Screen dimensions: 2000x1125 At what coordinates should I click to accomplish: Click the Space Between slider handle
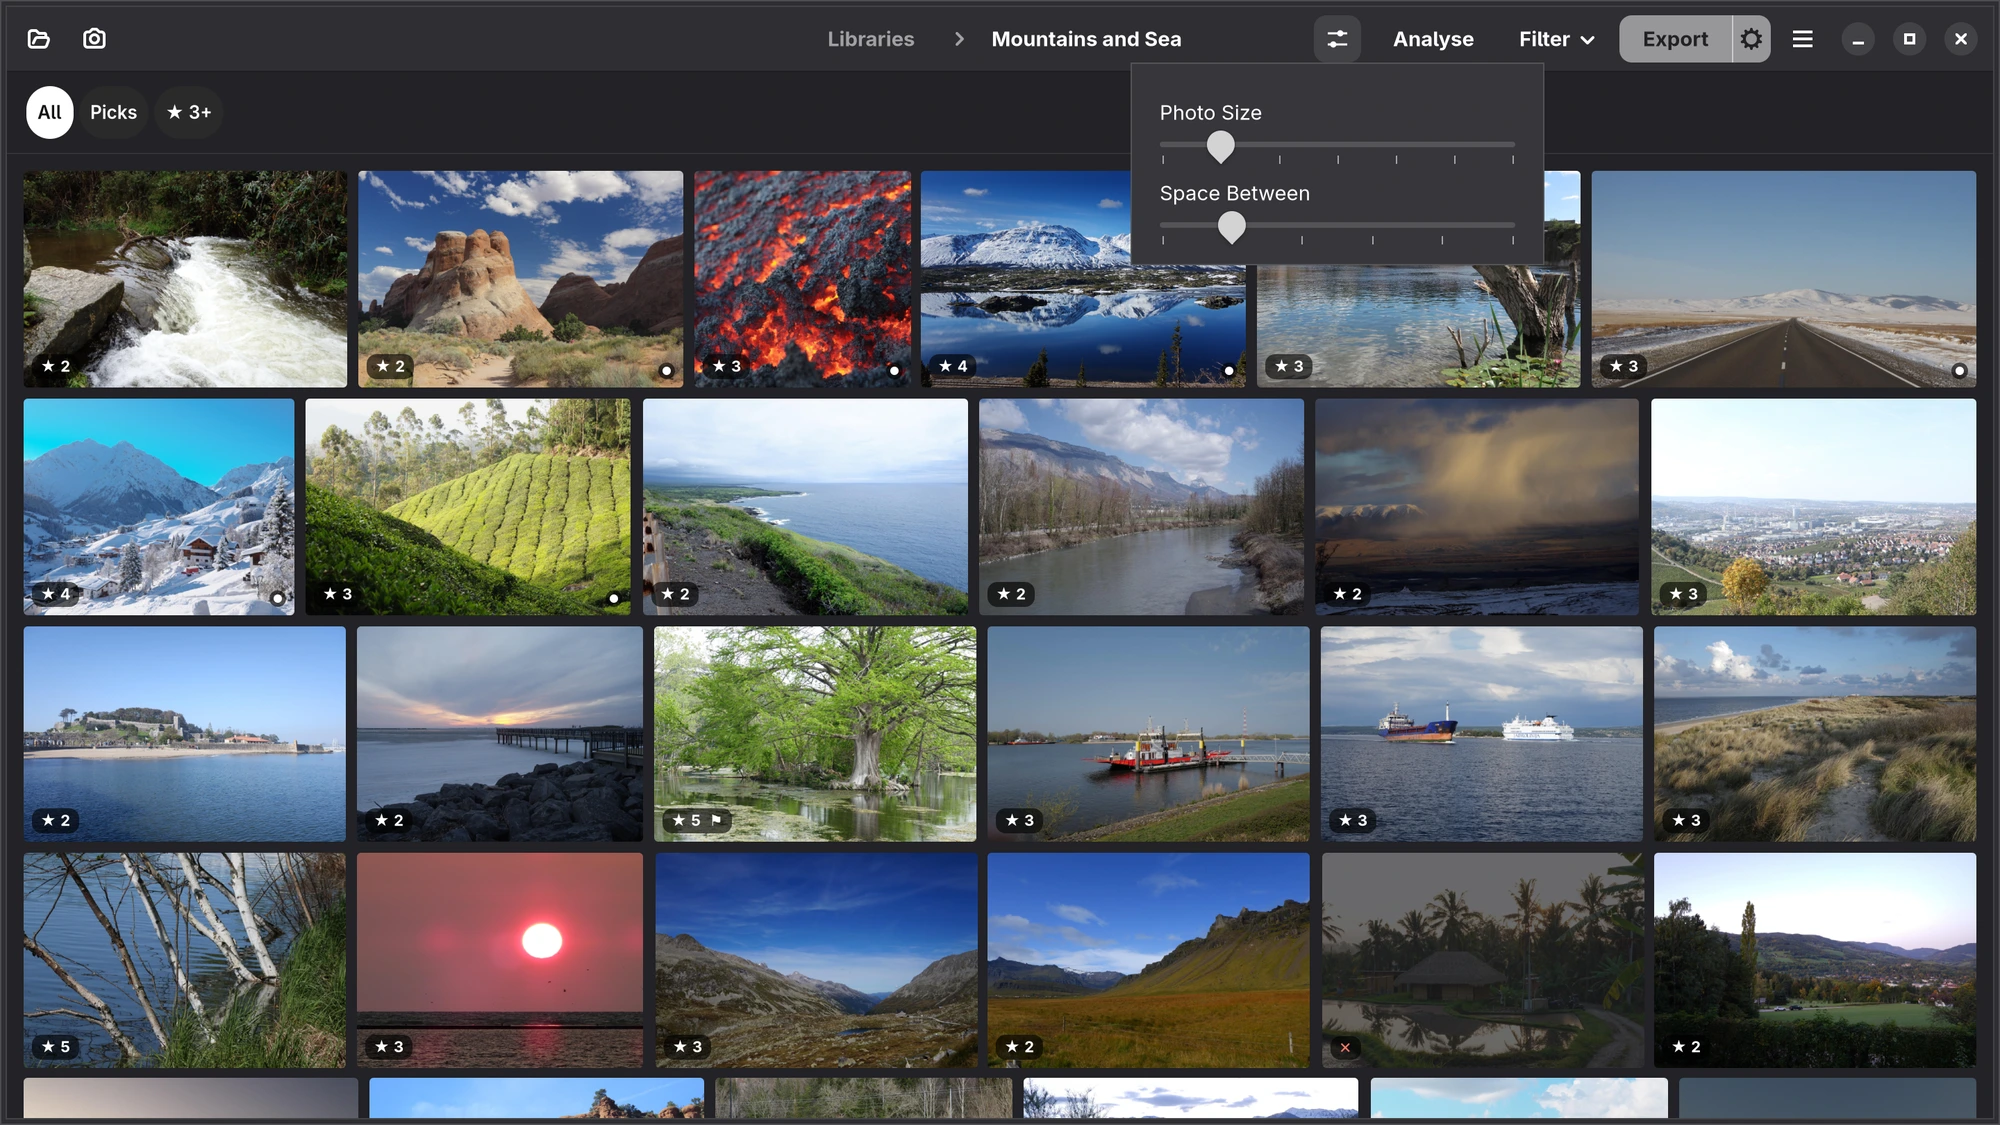point(1231,228)
